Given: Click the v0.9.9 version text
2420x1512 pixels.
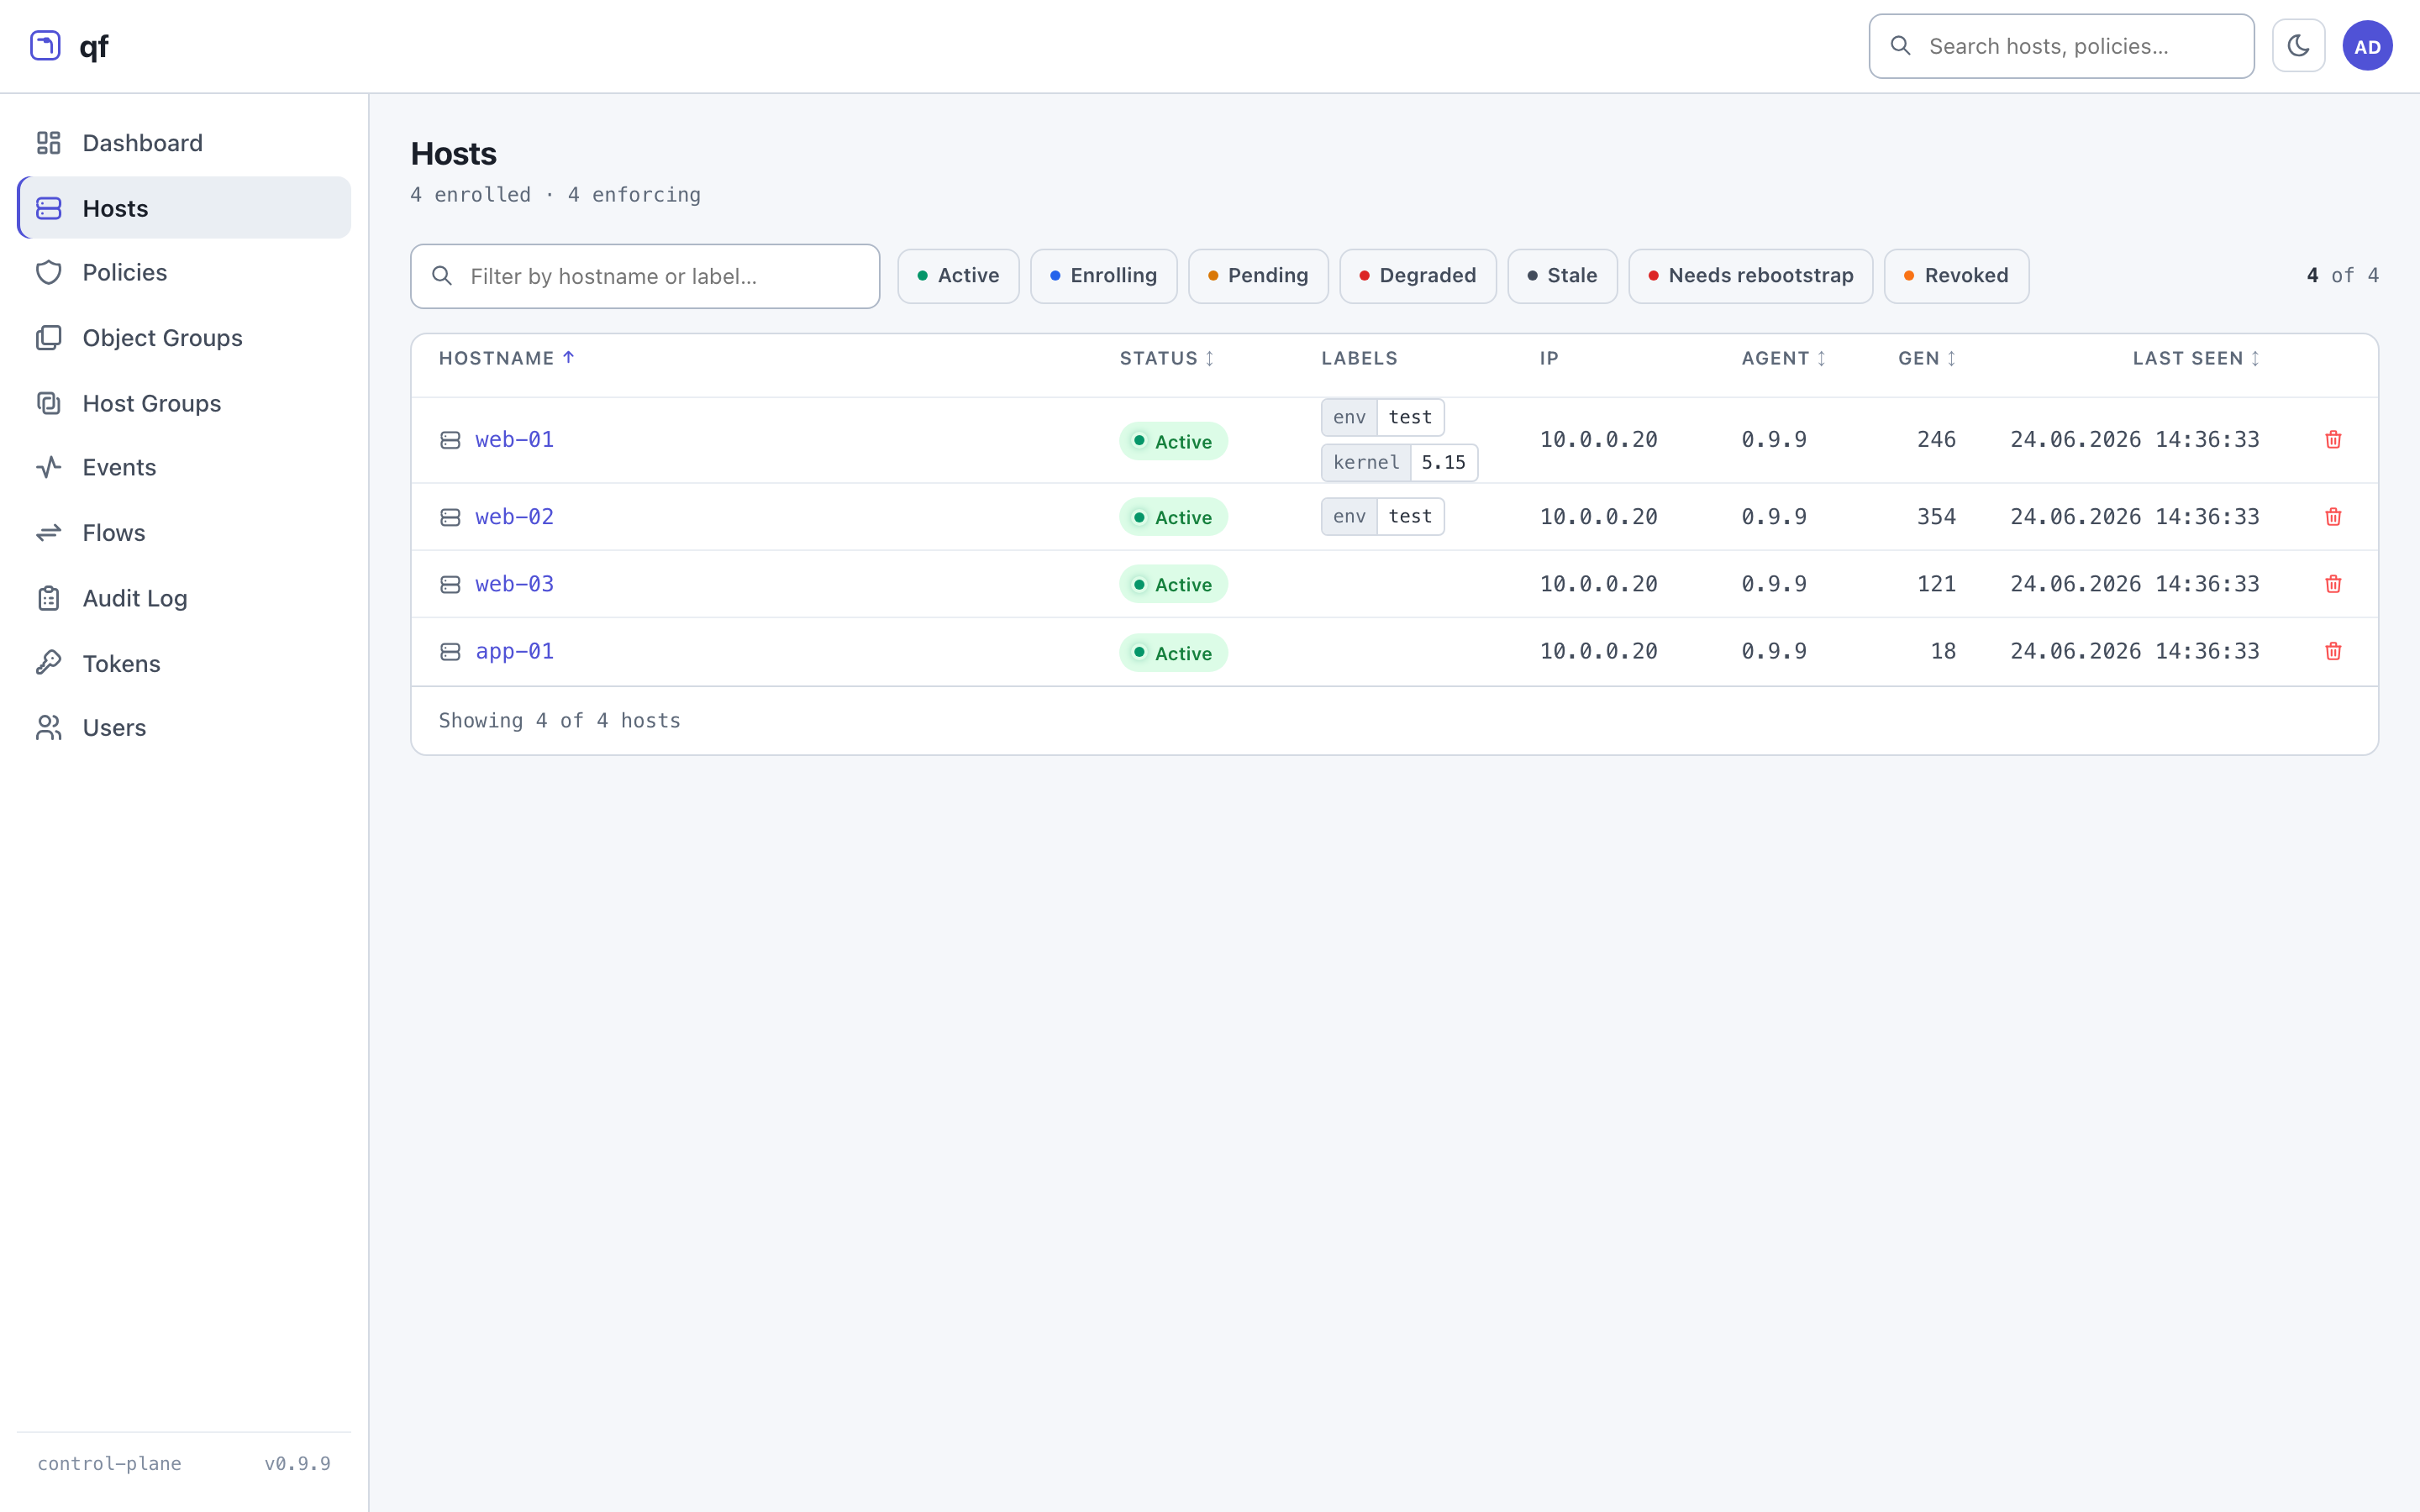Looking at the screenshot, I should 297,1464.
